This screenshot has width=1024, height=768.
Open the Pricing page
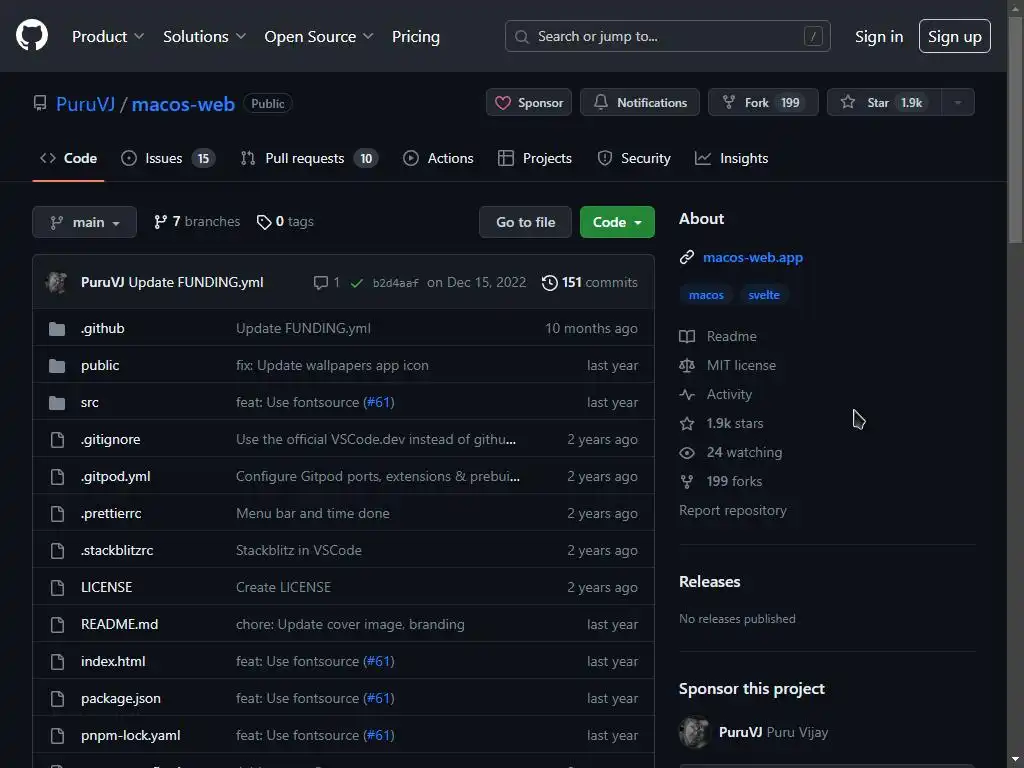(x=415, y=37)
